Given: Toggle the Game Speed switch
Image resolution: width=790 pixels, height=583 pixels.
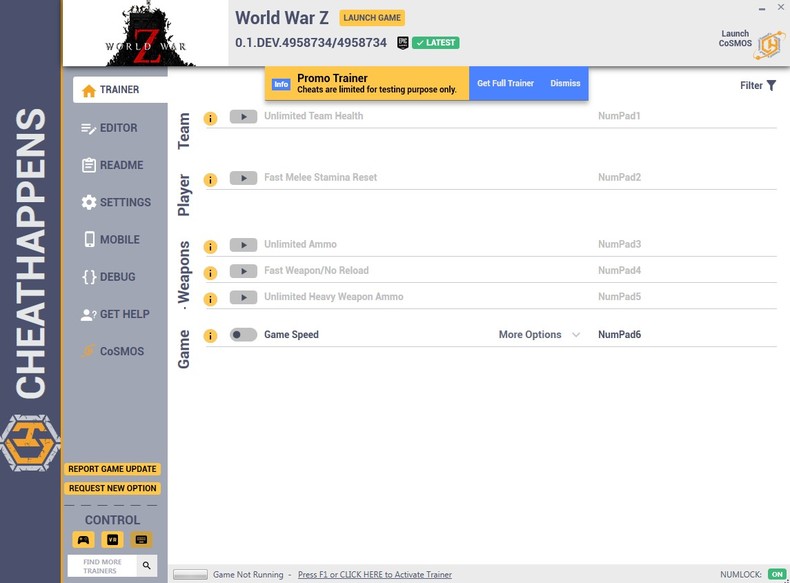Looking at the screenshot, I should (243, 335).
